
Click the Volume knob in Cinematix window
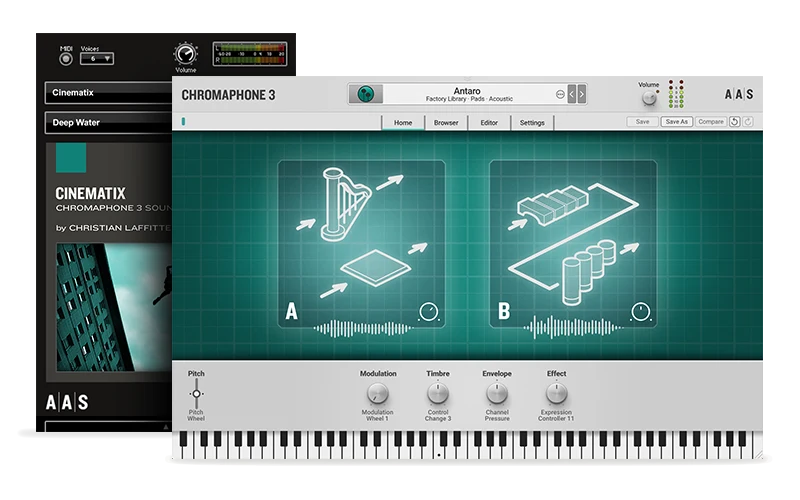point(186,54)
